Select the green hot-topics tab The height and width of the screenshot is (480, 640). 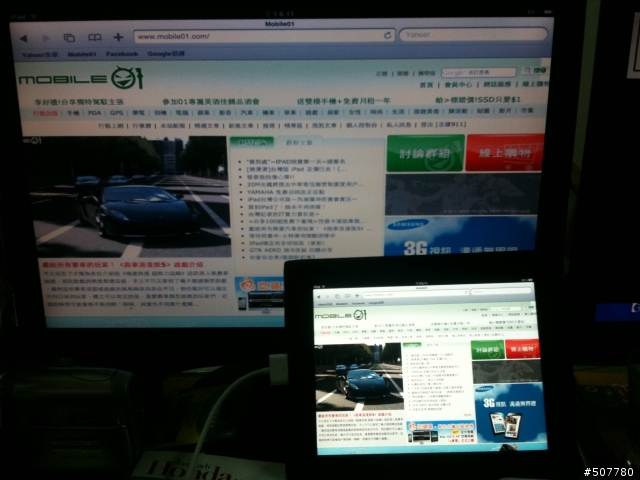tap(251, 143)
